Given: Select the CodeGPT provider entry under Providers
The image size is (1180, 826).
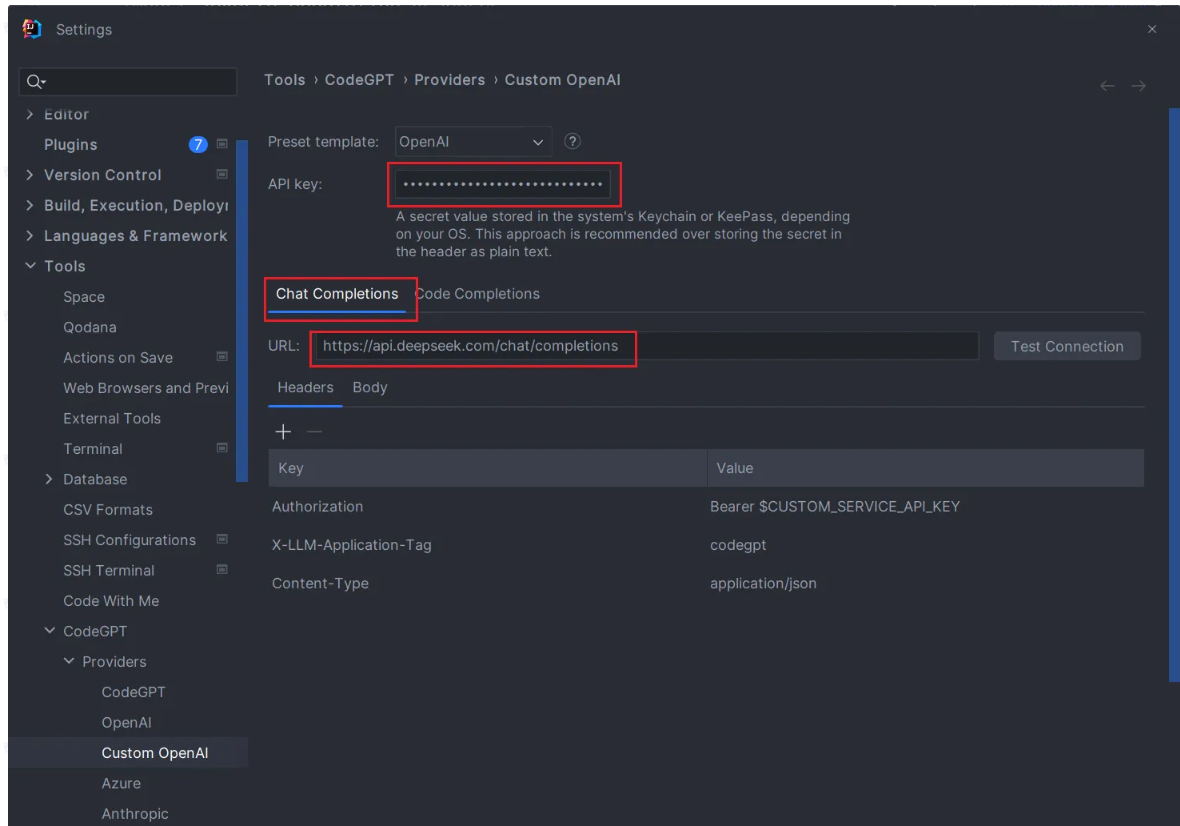Looking at the screenshot, I should pos(133,692).
